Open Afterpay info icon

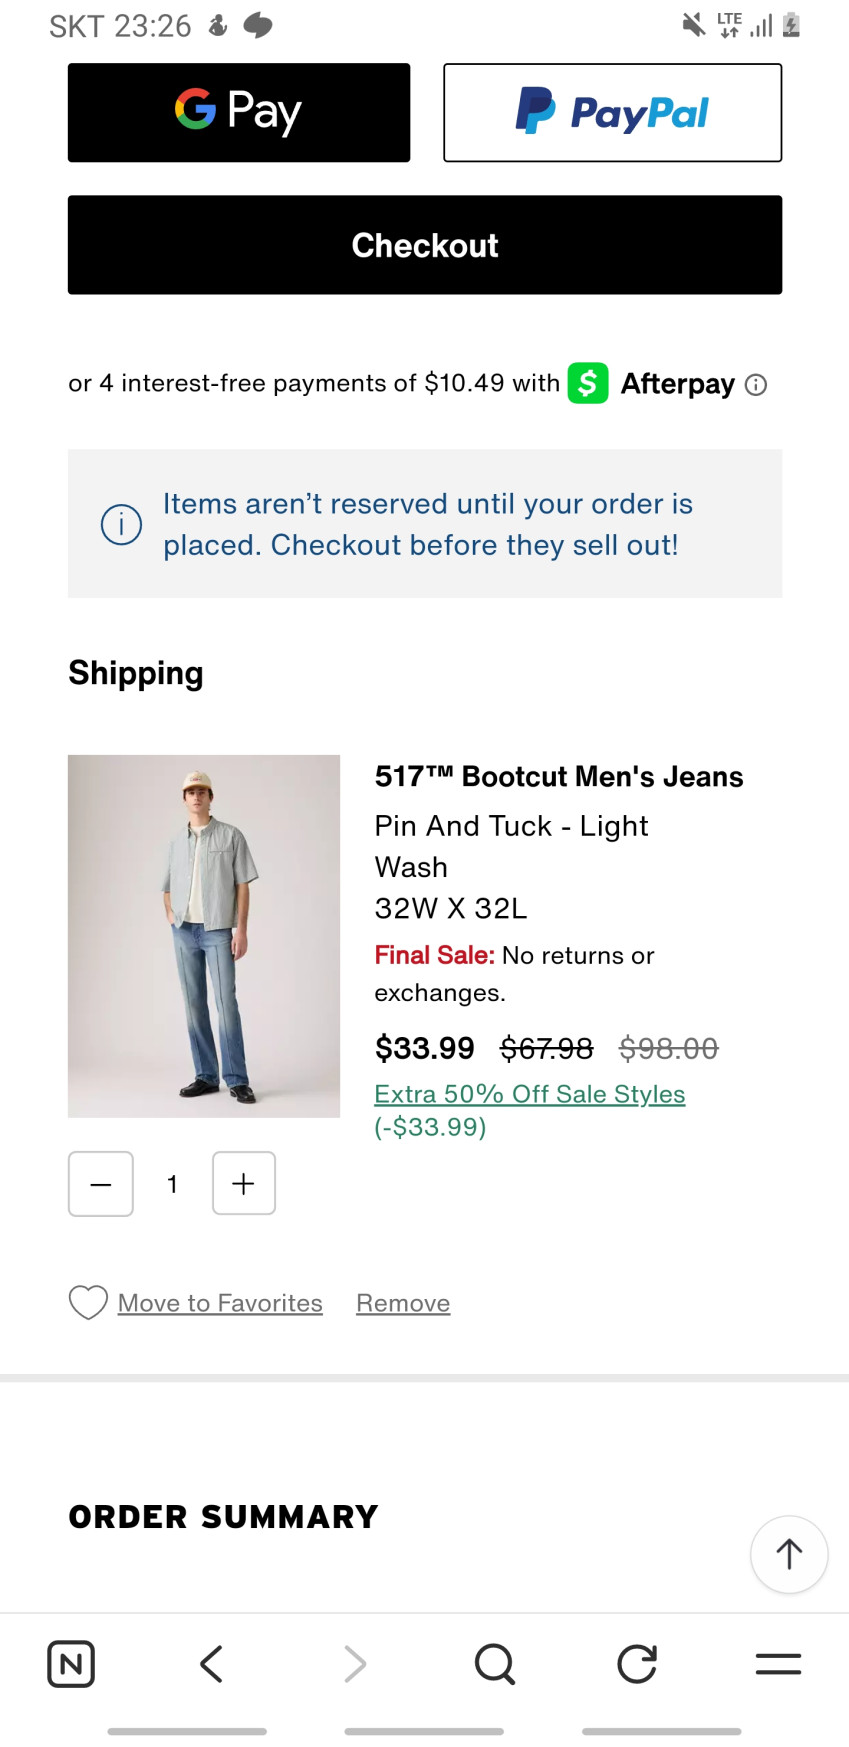[x=756, y=385]
